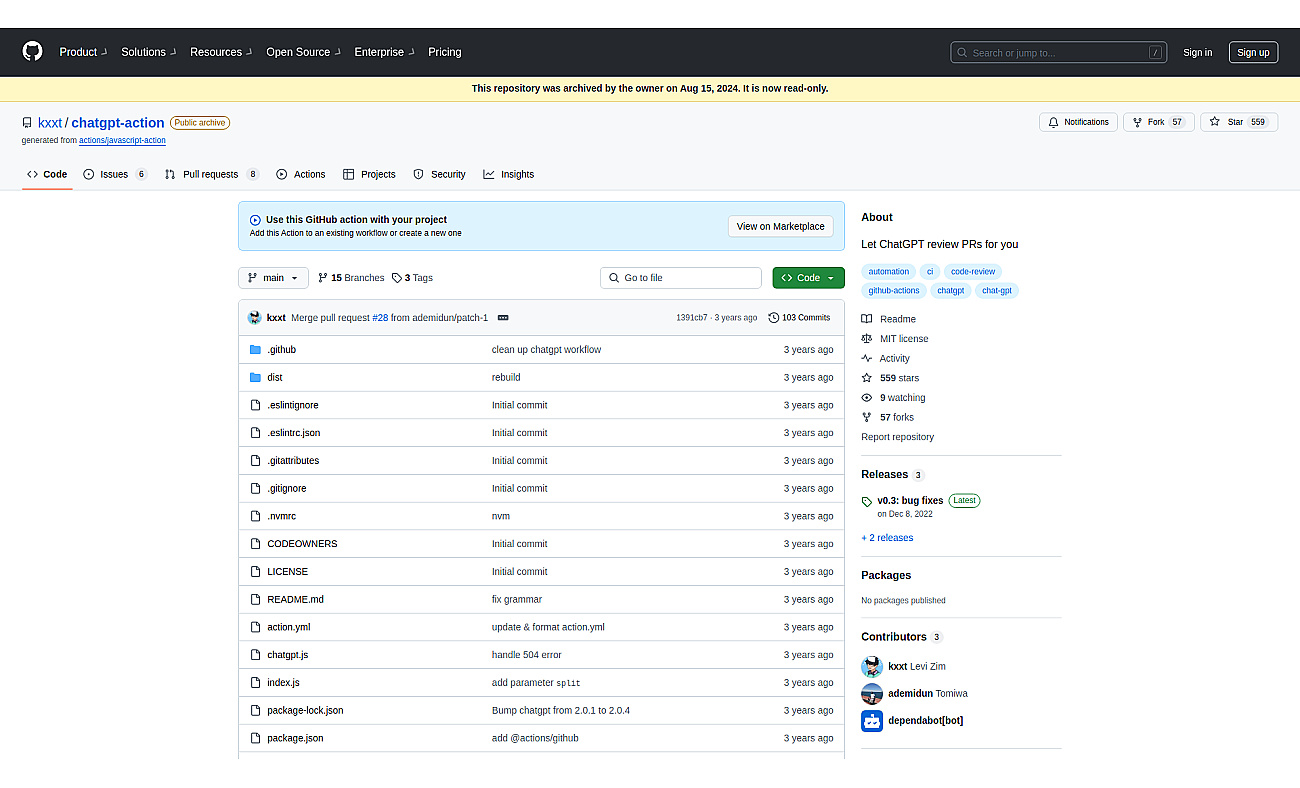
Task: Click the Sign up button
Action: click(x=1253, y=53)
